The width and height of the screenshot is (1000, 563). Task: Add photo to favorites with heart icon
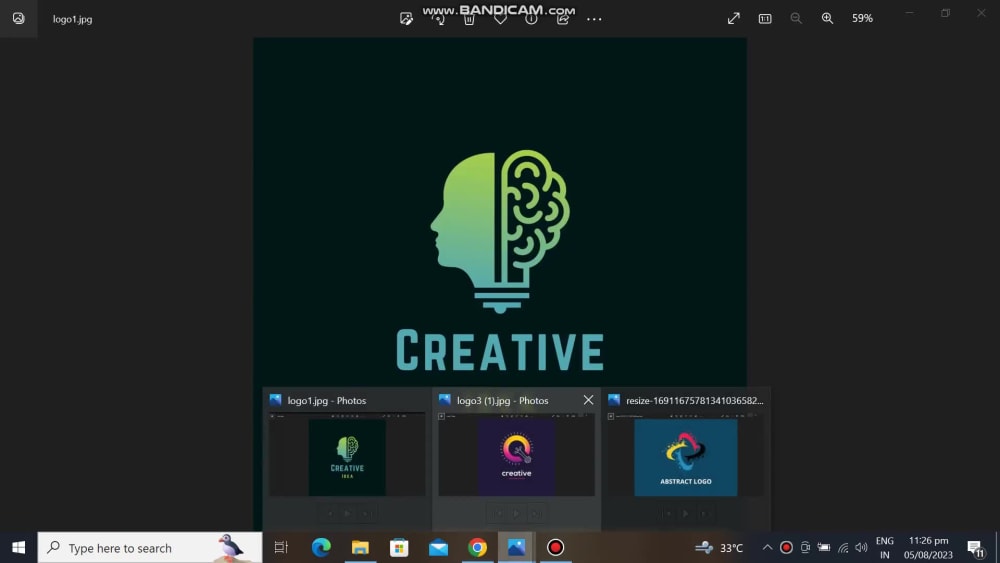pos(500,19)
